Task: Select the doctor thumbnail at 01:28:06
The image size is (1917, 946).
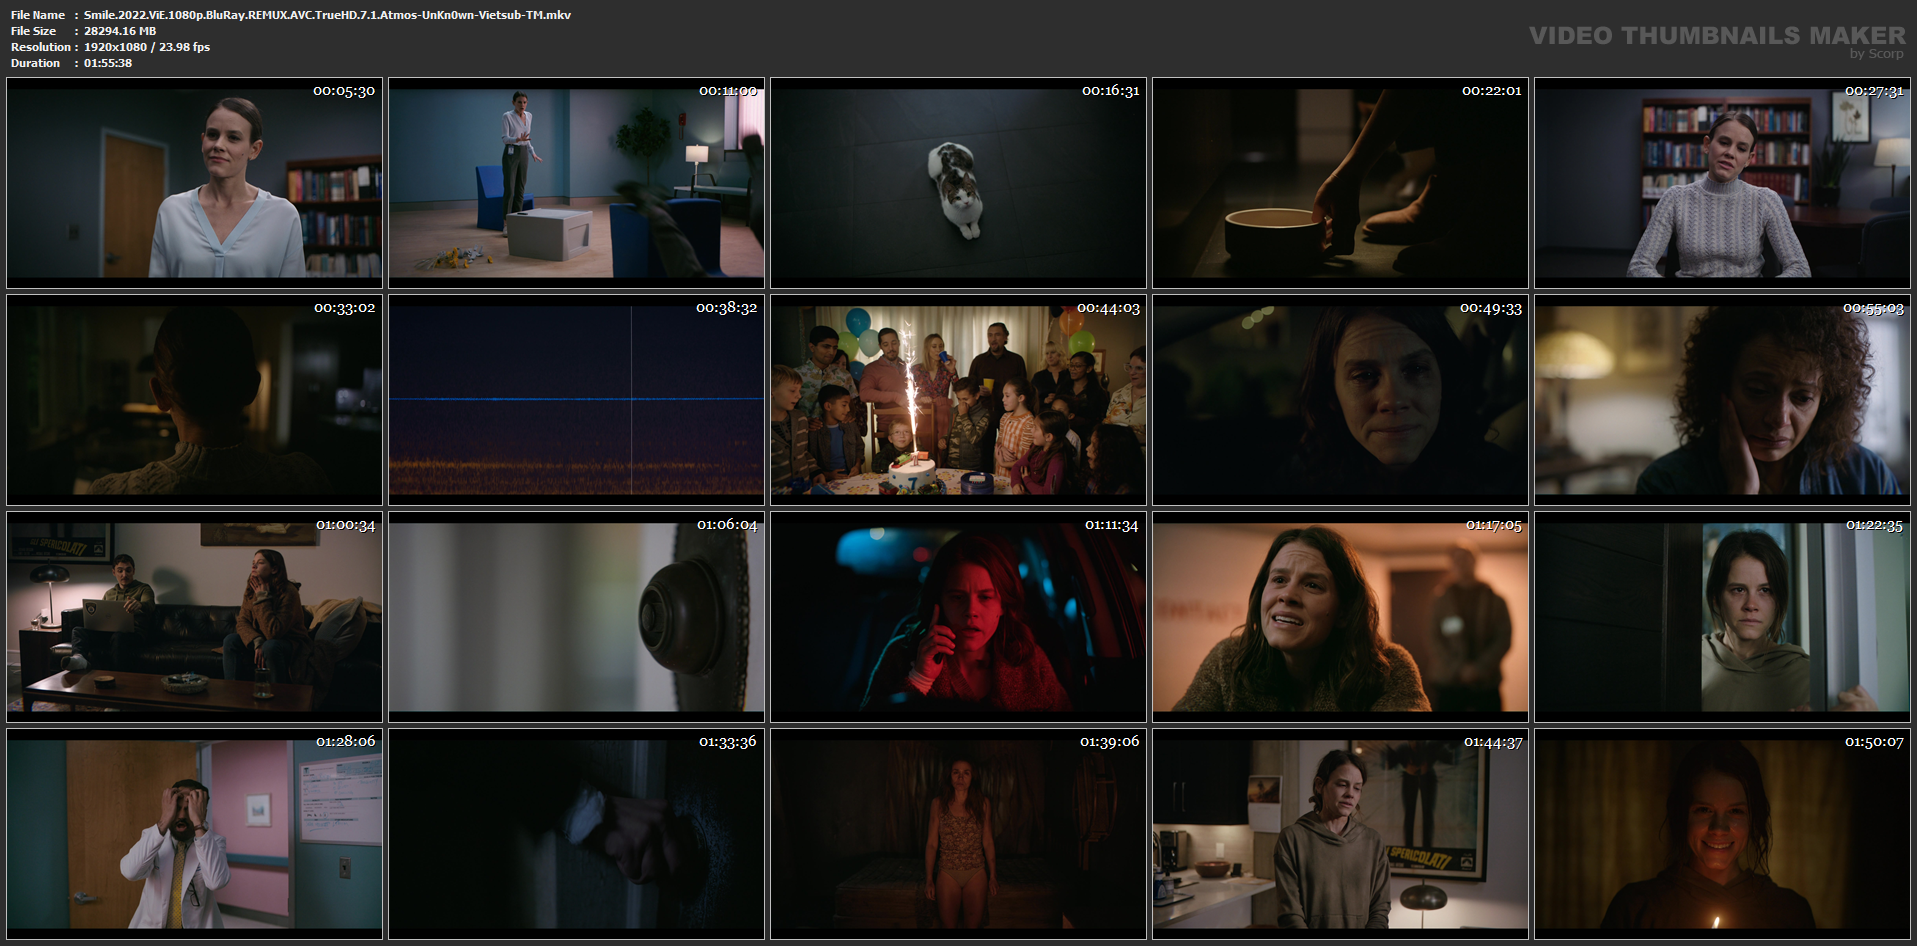Action: click(194, 834)
